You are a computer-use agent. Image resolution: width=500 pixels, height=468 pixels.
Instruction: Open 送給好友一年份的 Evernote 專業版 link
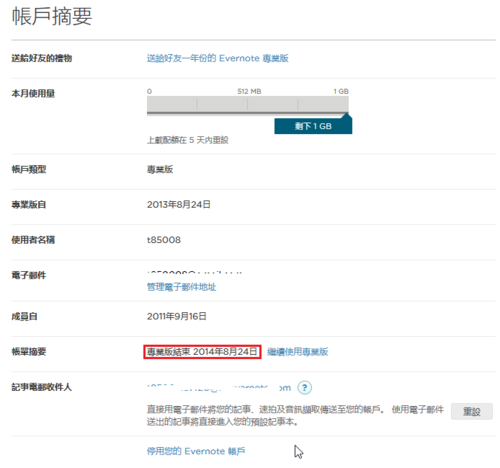(x=218, y=58)
